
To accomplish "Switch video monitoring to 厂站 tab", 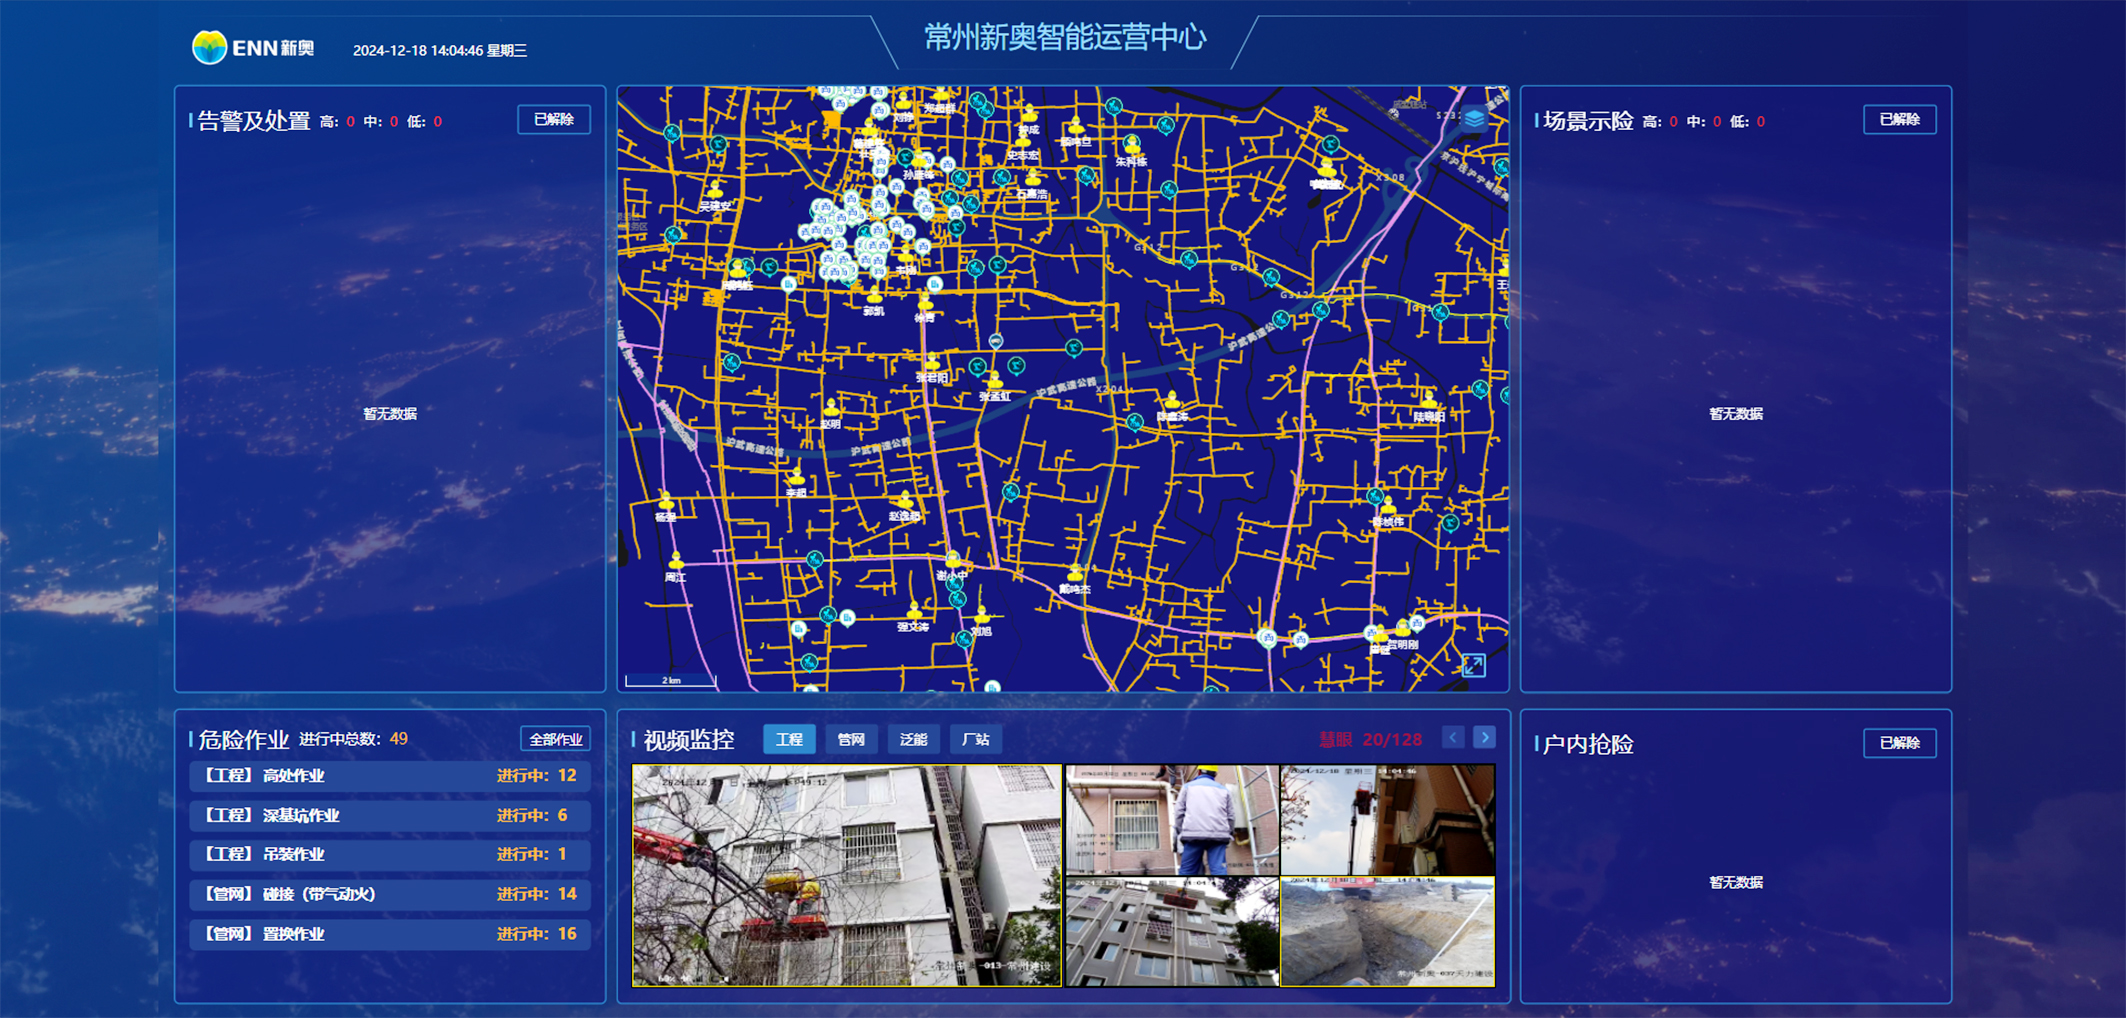I will point(975,739).
